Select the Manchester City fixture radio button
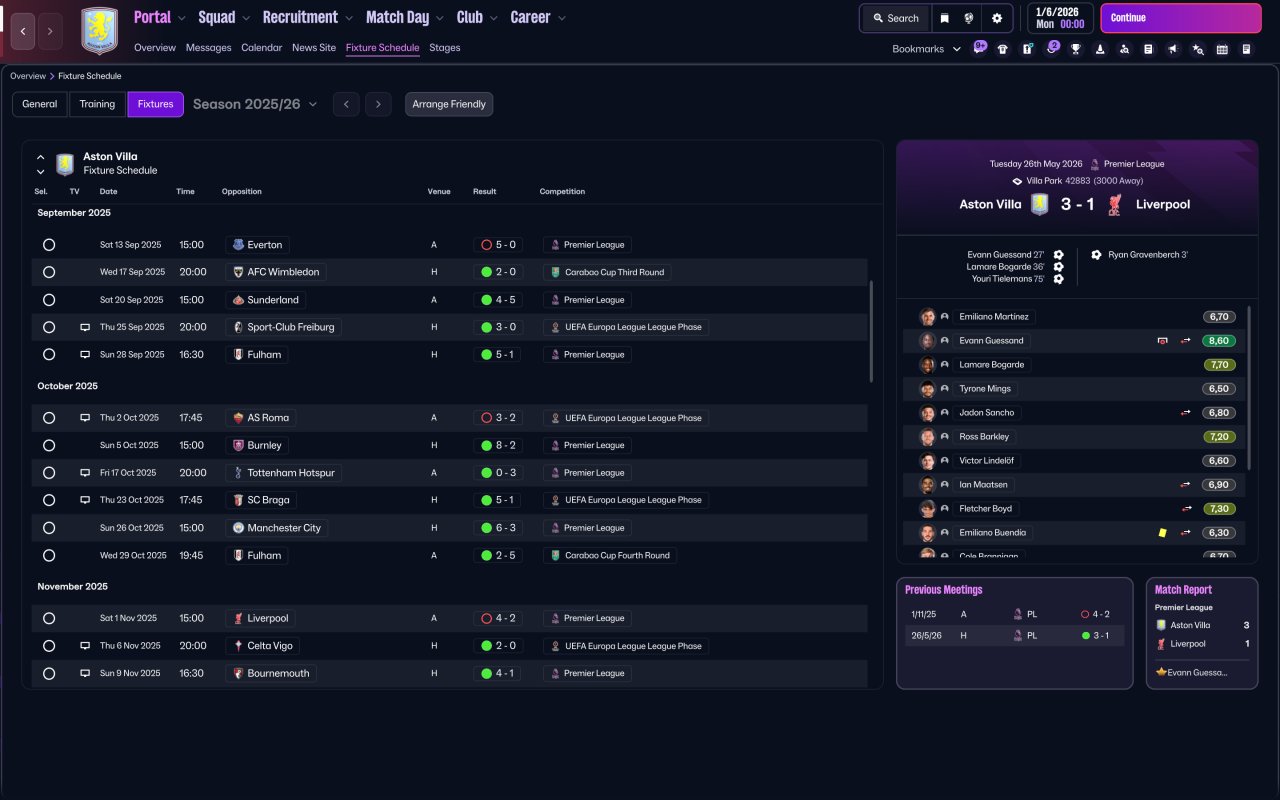1280x800 pixels. click(49, 528)
